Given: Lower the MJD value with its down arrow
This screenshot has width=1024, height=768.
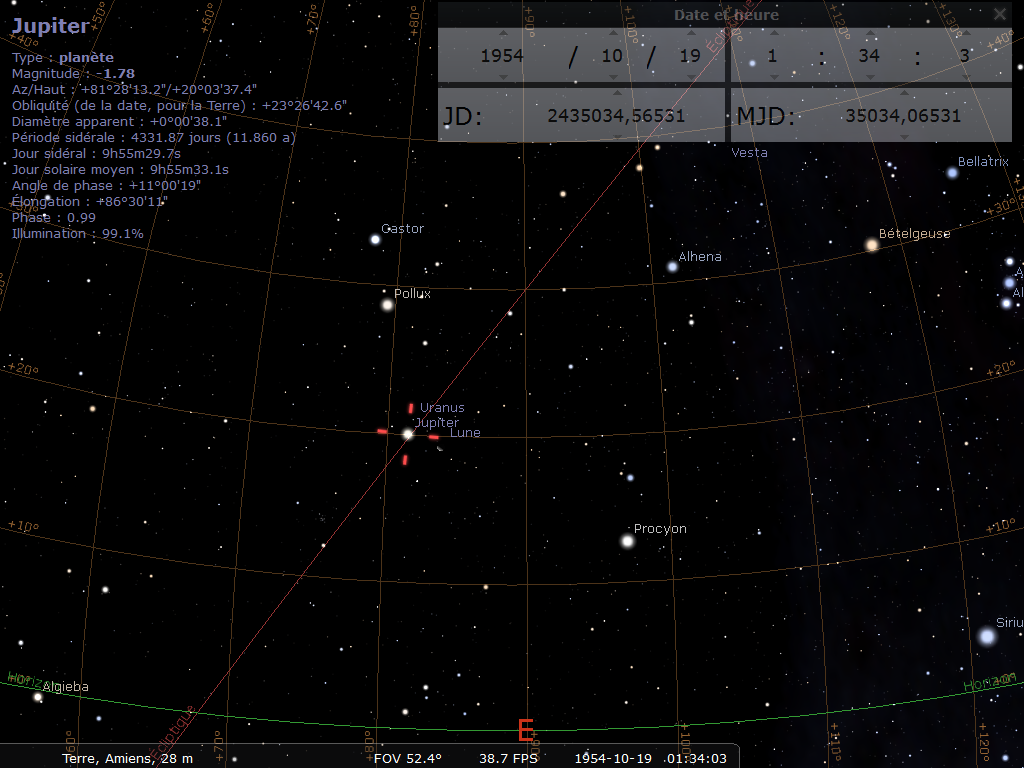Looking at the screenshot, I should click(903, 135).
